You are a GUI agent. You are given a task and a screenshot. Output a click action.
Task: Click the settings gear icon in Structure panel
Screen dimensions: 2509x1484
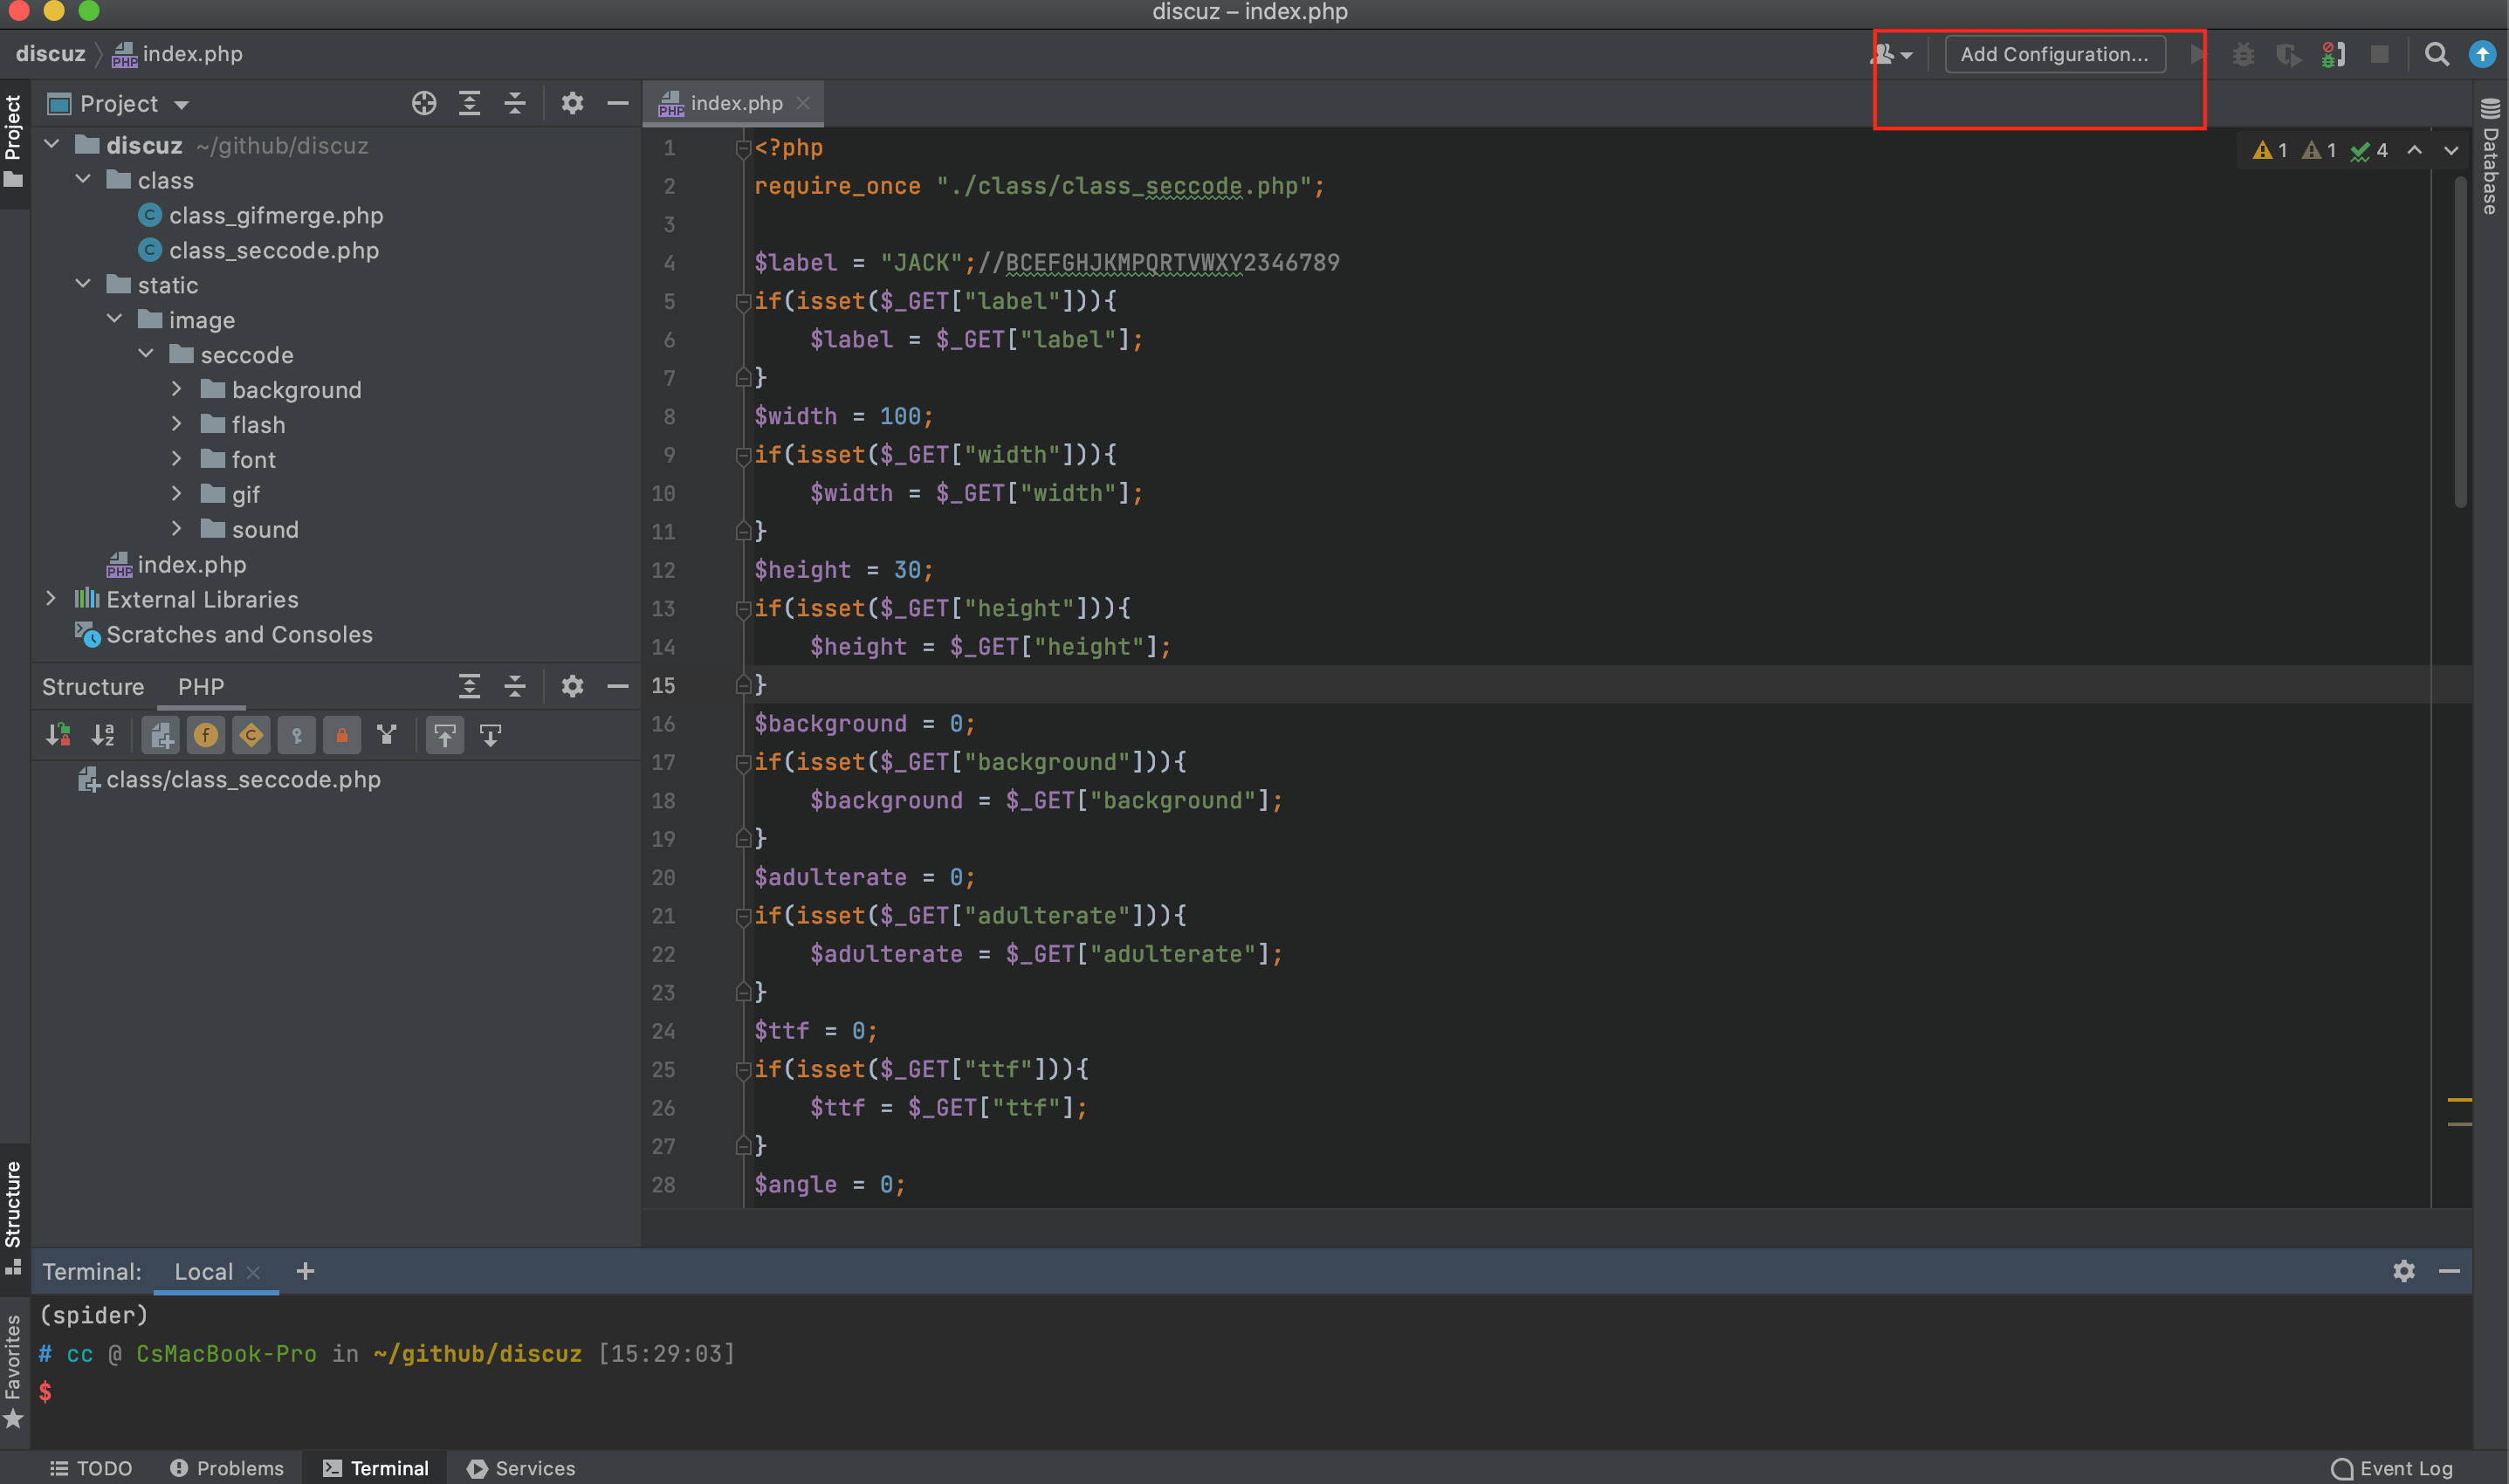click(x=571, y=687)
